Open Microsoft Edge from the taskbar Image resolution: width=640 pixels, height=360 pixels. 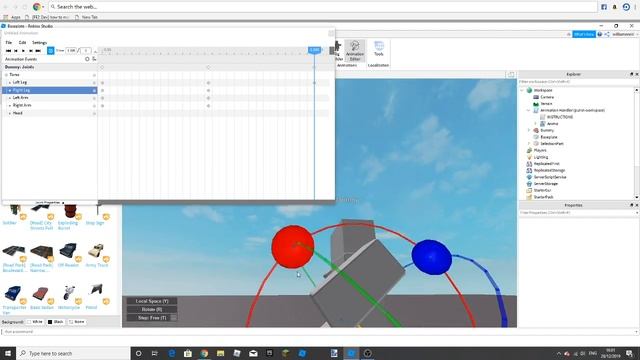172,353
